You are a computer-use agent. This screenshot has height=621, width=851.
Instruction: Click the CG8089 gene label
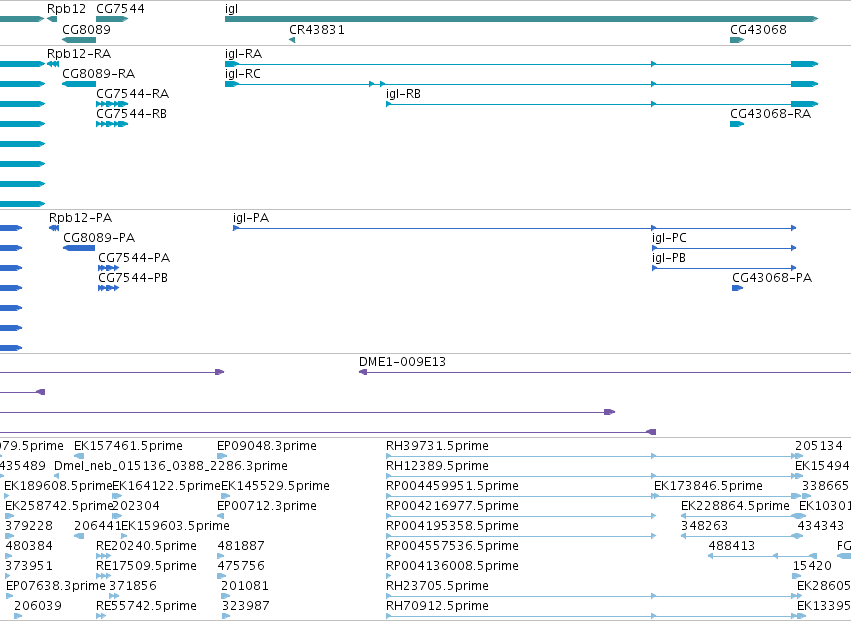[x=86, y=29]
